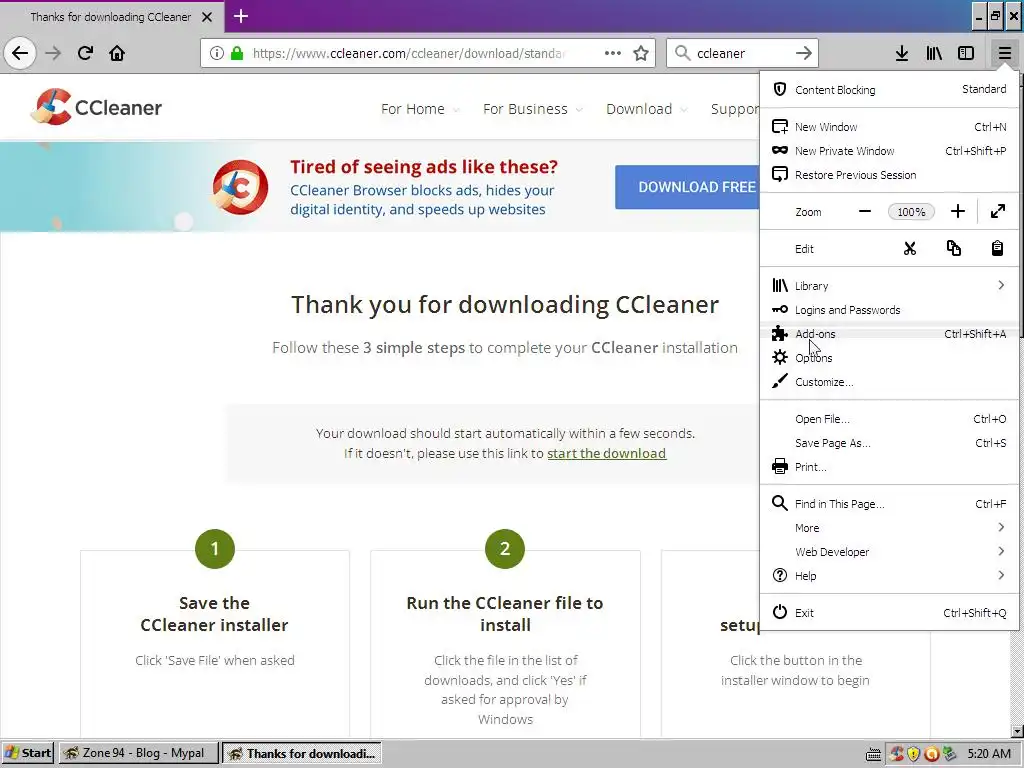Click the system clock showing 5:20 AM
The image size is (1024, 768).
(989, 754)
